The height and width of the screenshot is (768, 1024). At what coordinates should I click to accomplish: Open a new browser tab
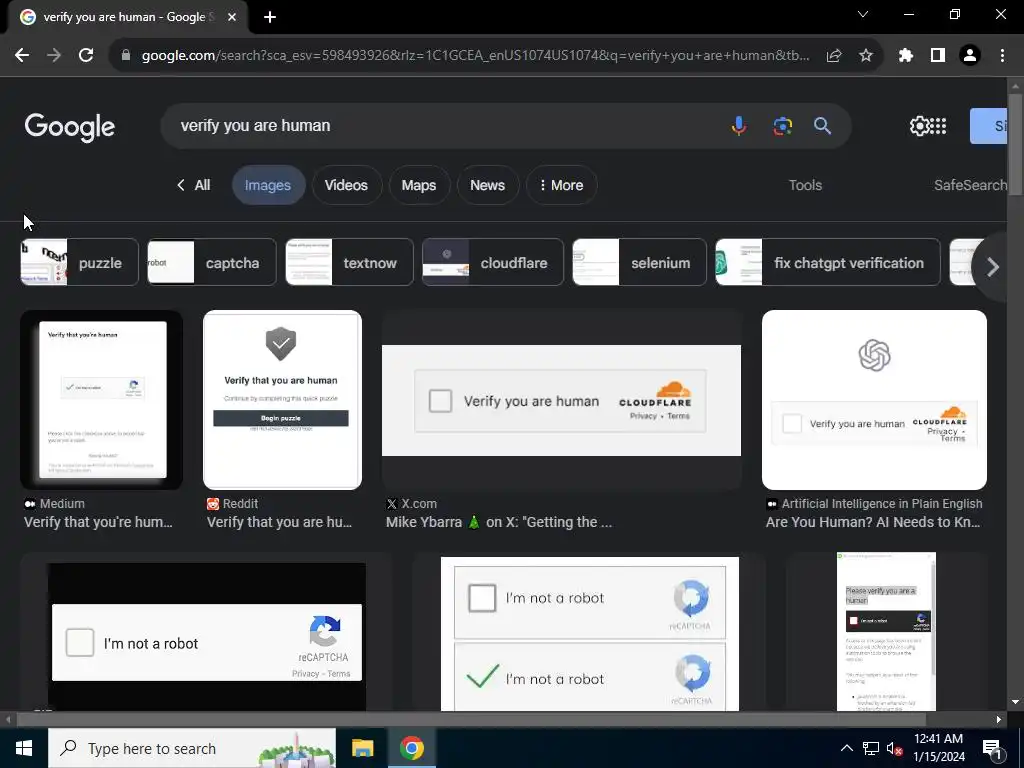coord(270,17)
